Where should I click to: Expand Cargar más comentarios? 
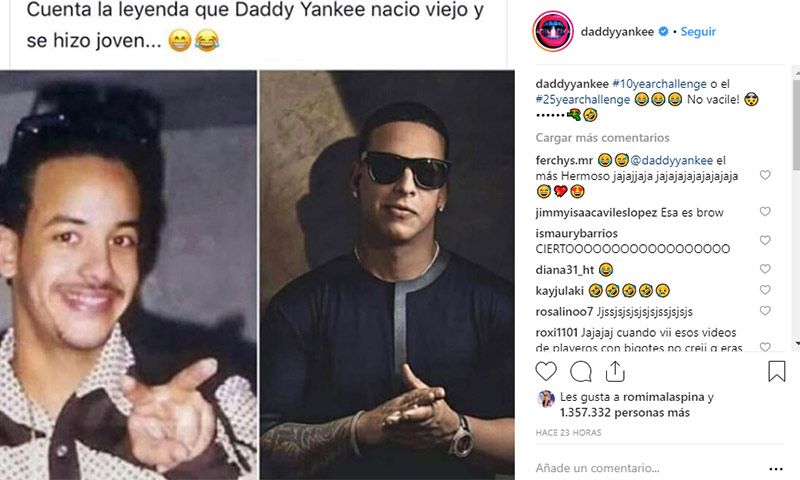tap(603, 138)
